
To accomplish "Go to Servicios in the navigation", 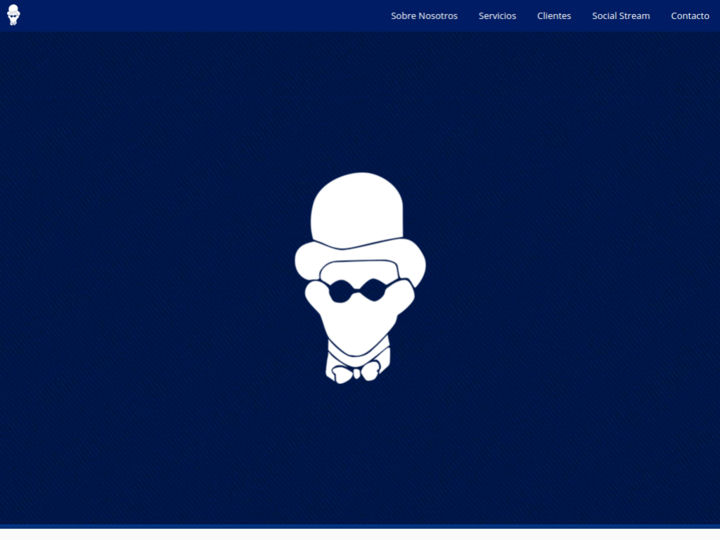I will [x=497, y=16].
